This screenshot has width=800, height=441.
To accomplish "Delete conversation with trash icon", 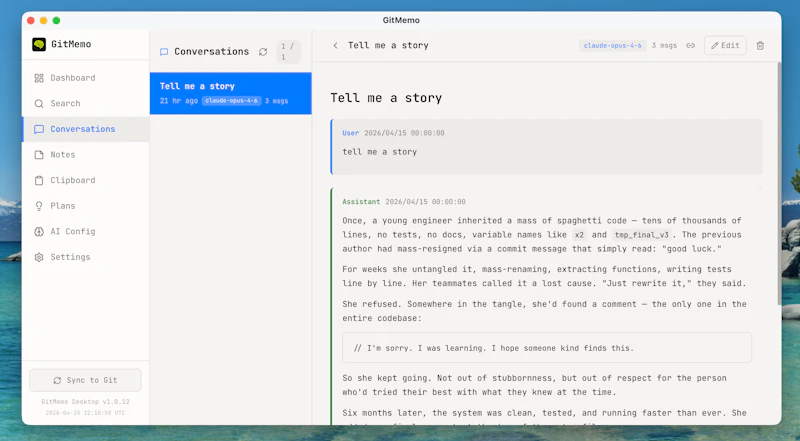I will (x=760, y=45).
